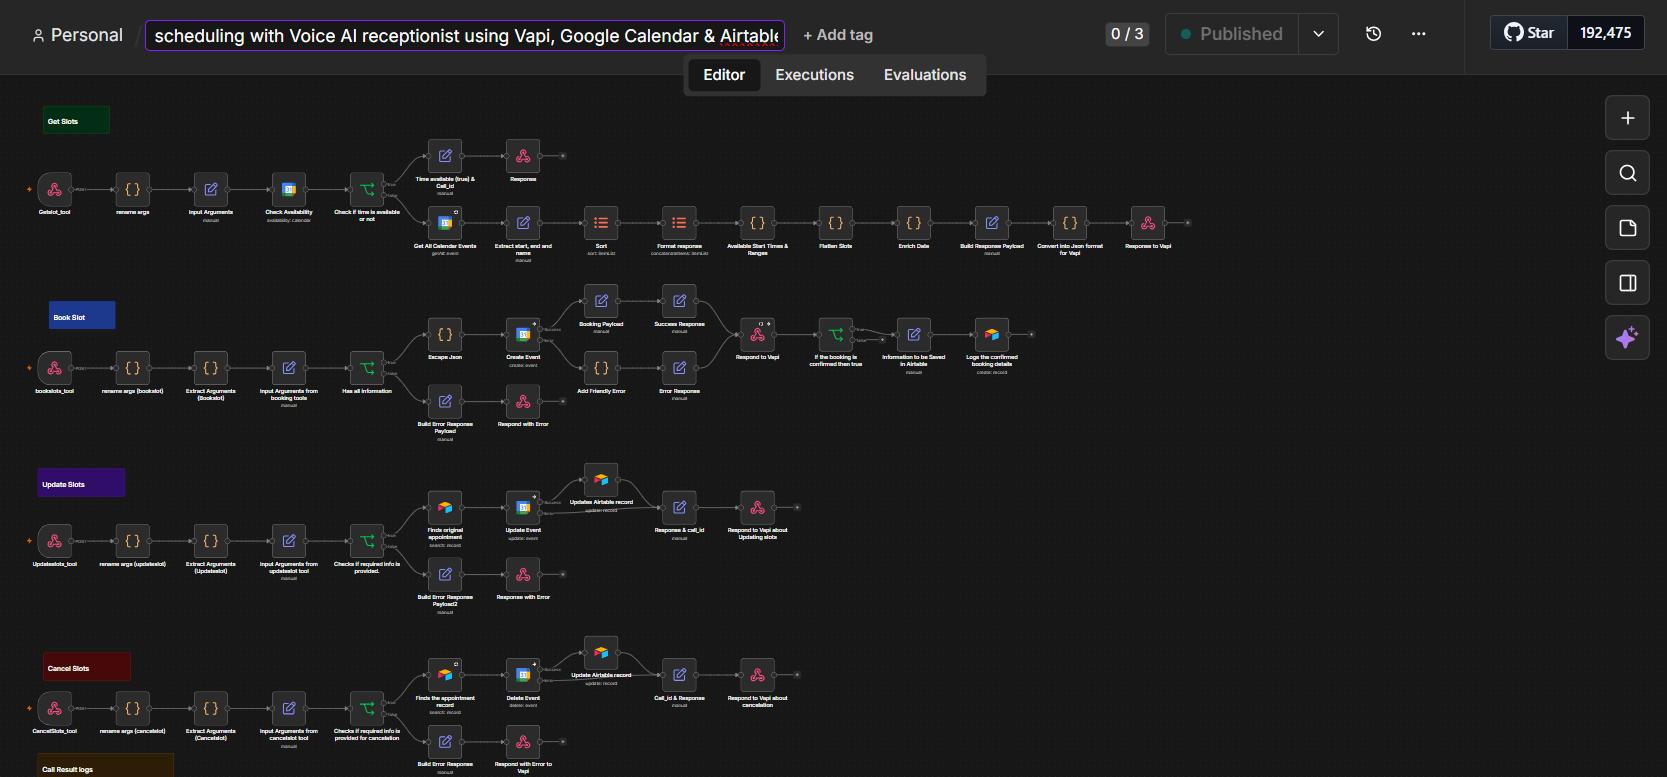The width and height of the screenshot is (1667, 777).
Task: Open the Build Response Payload node
Action: pos(991,223)
